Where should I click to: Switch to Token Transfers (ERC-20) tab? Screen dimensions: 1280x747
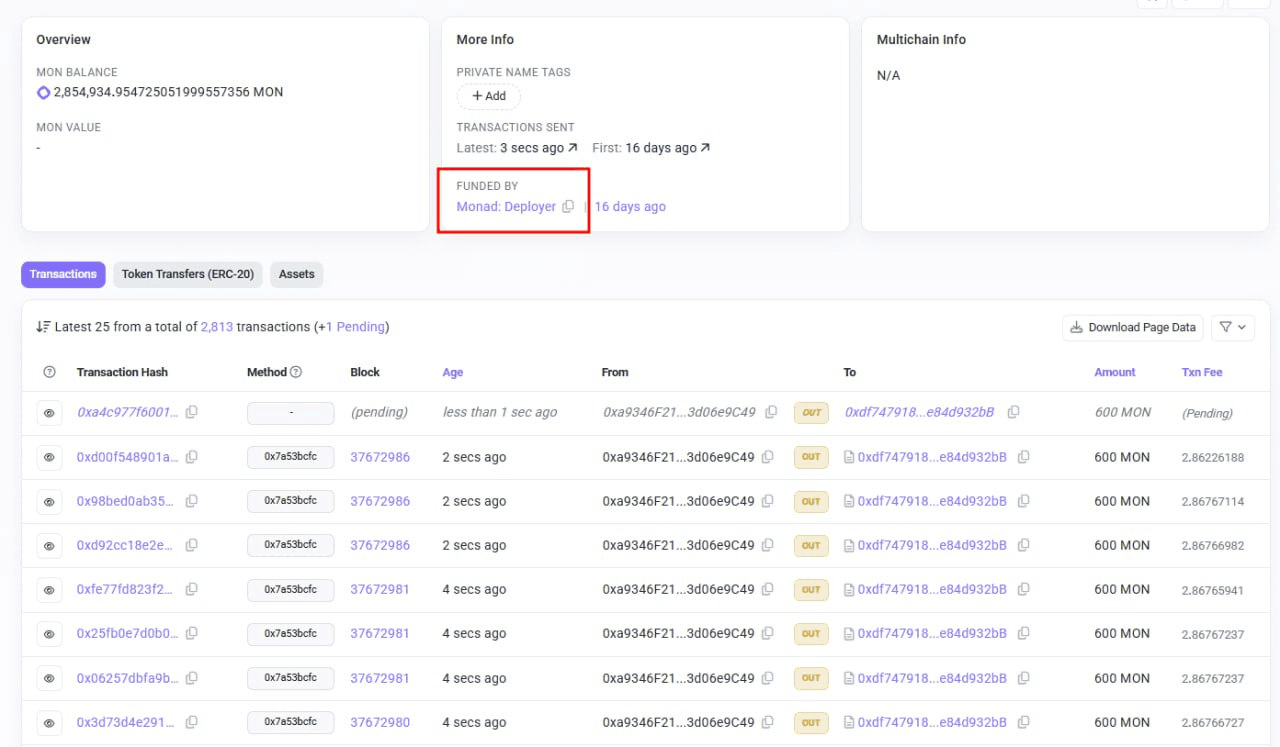tap(188, 274)
